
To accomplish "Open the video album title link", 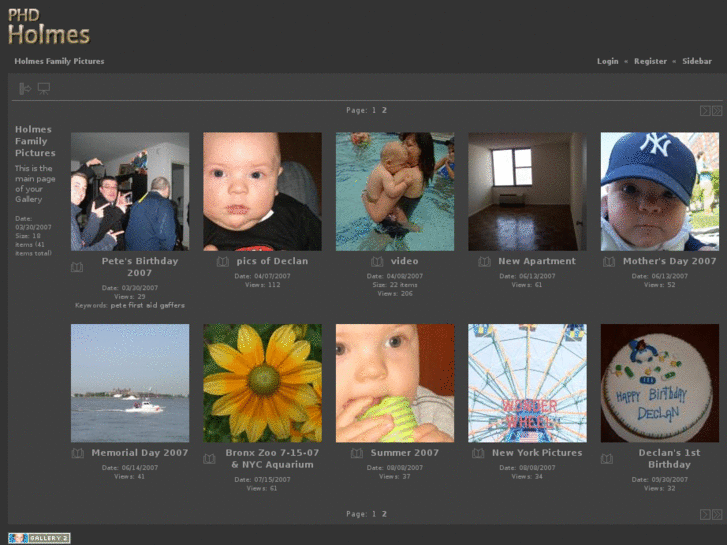I will pos(404,261).
